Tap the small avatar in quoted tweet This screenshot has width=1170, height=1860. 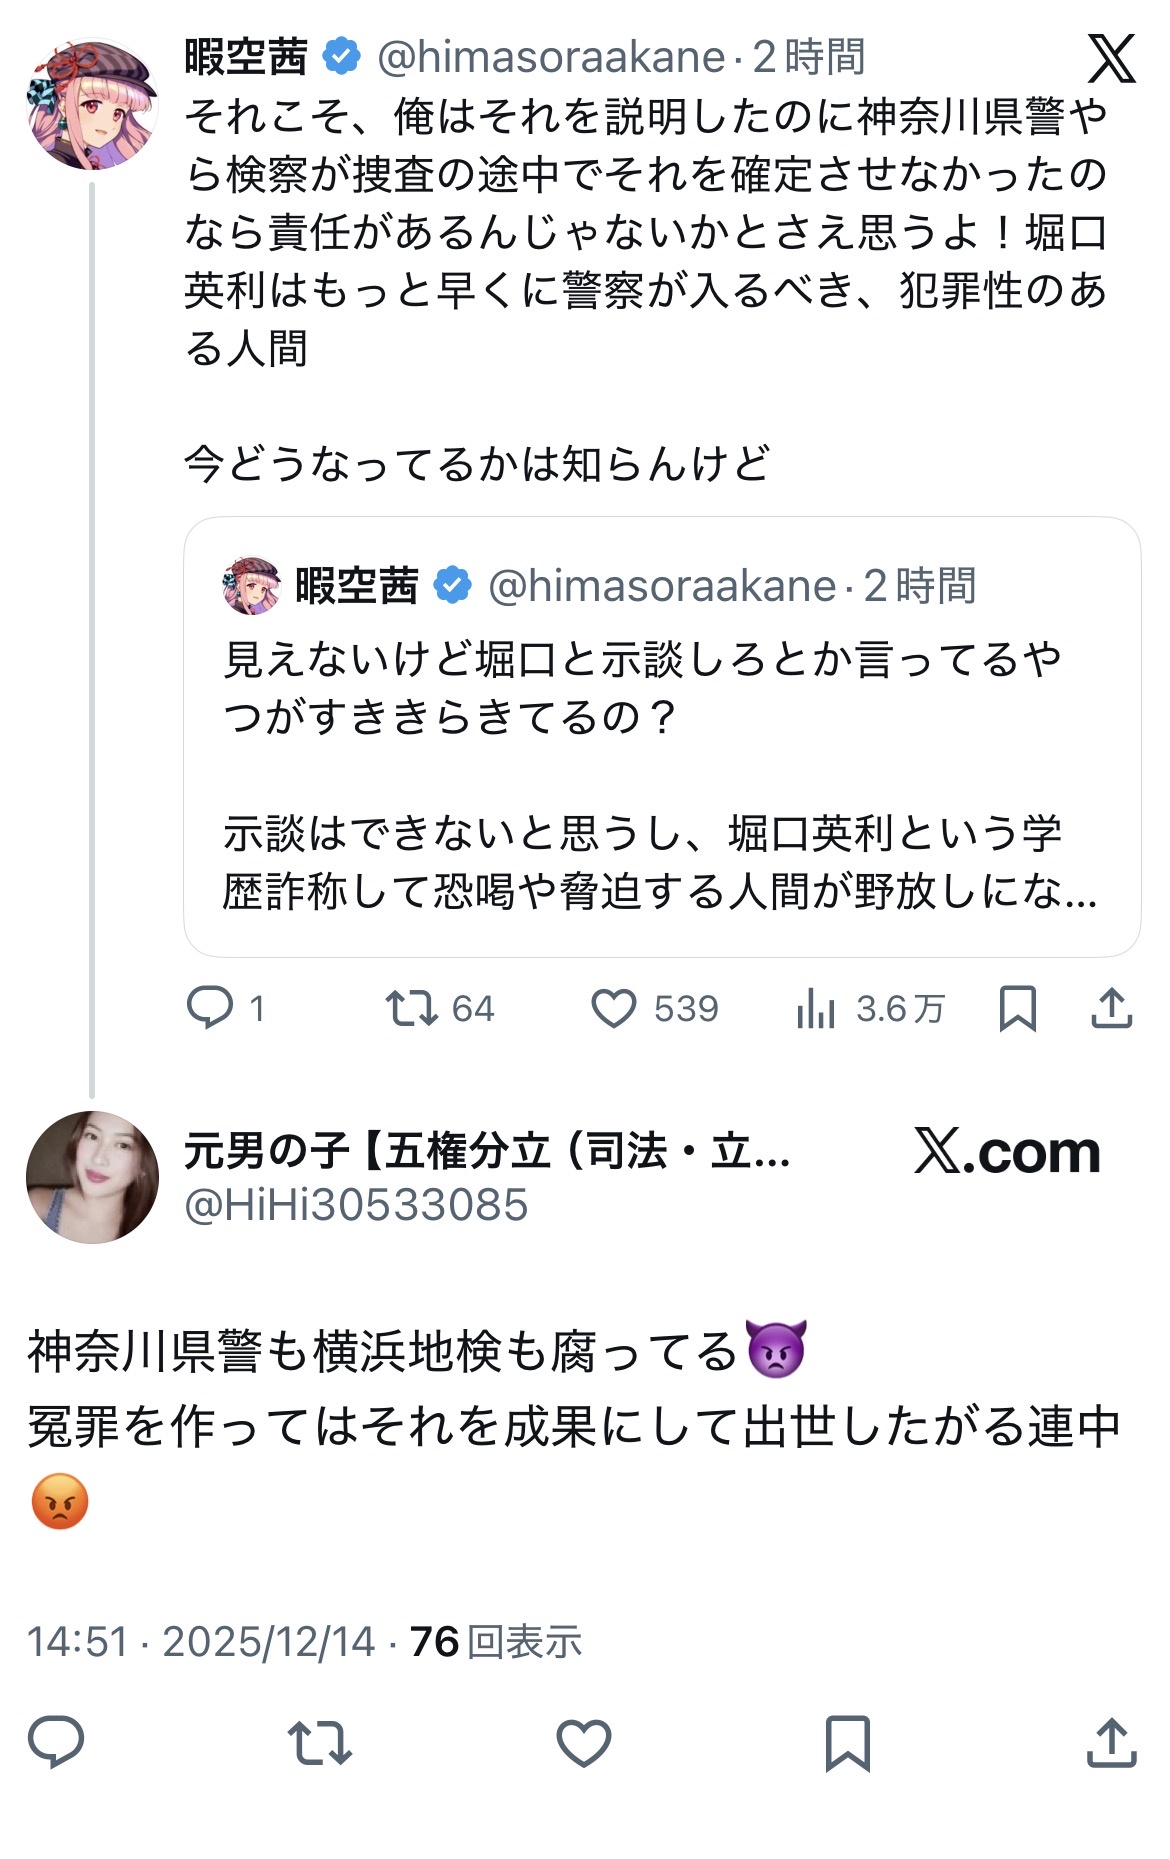252,586
